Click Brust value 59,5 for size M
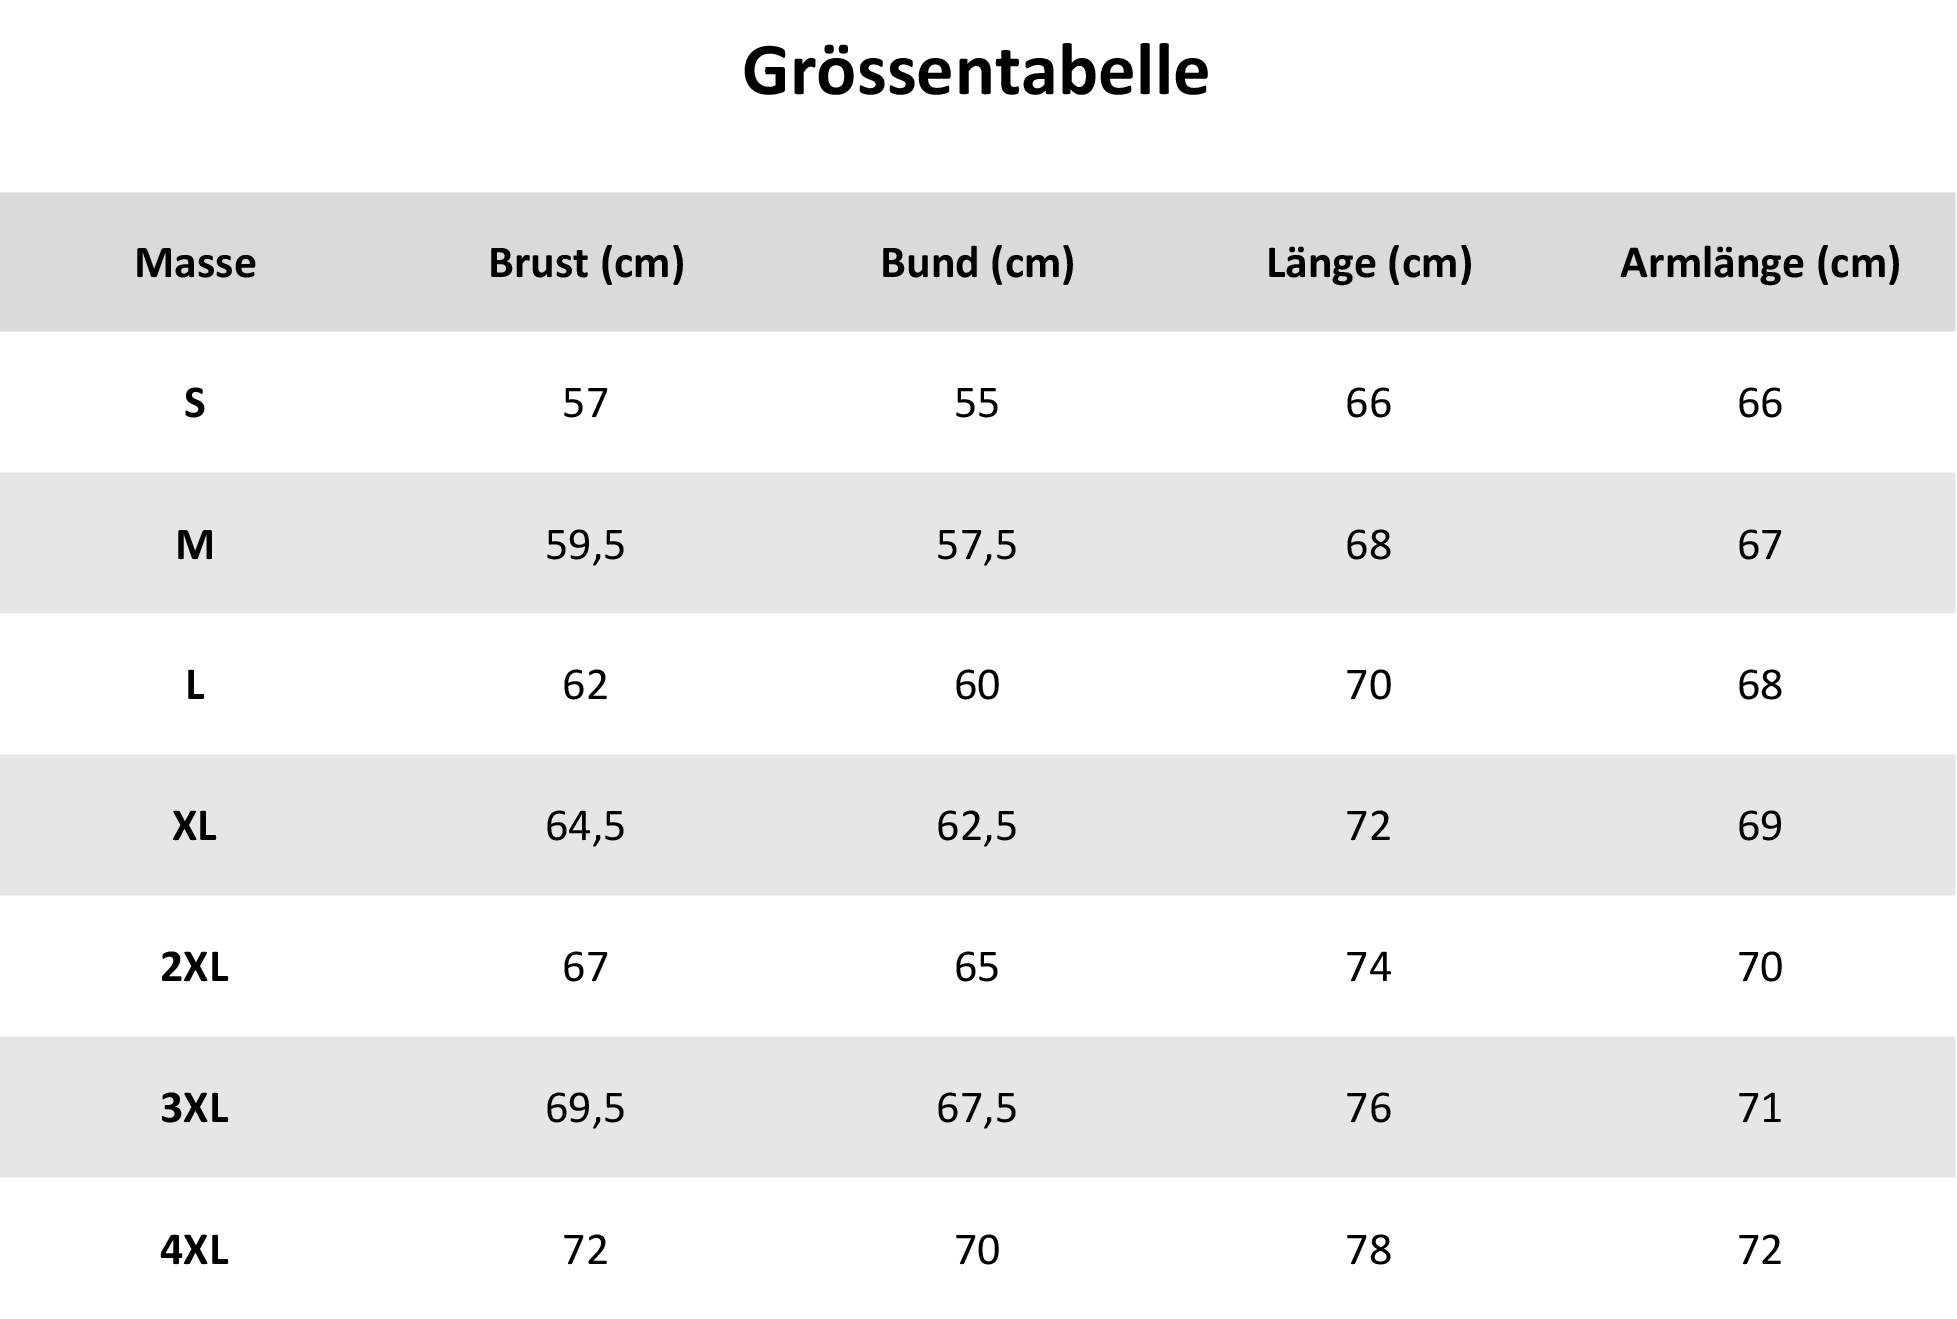Viewport: 1957px width, 1319px height. pos(585,545)
